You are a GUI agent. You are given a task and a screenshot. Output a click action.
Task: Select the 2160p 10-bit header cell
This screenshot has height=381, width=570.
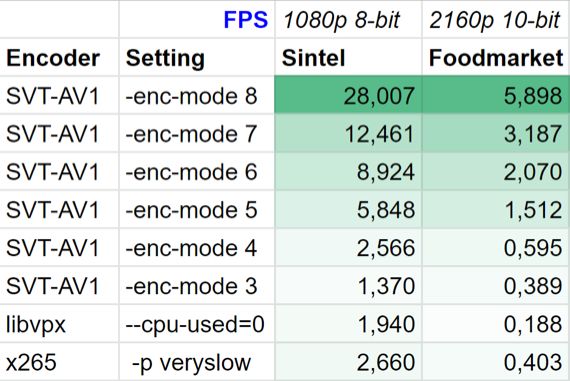click(496, 19)
